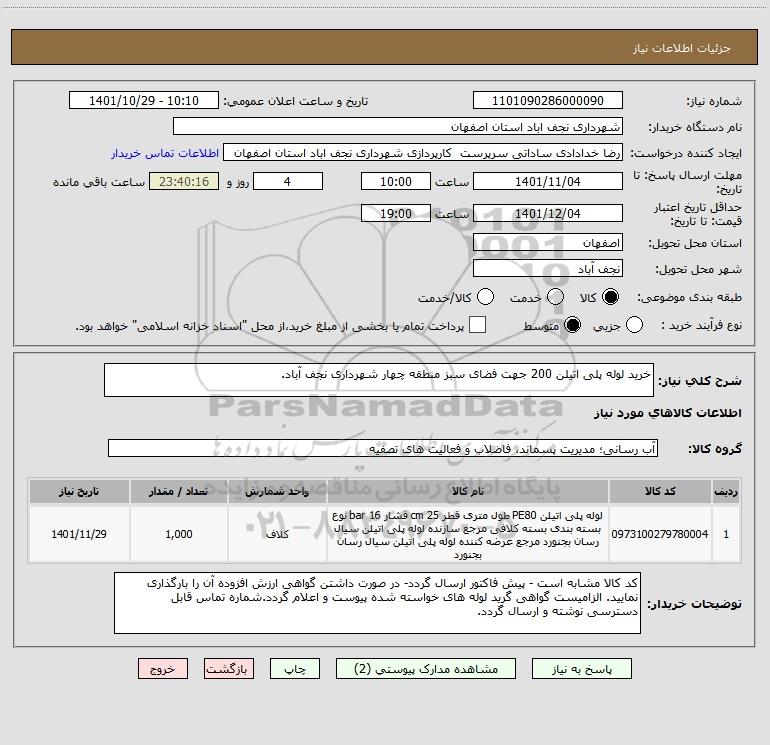Click the کد کالا column header

[x=660, y=492]
